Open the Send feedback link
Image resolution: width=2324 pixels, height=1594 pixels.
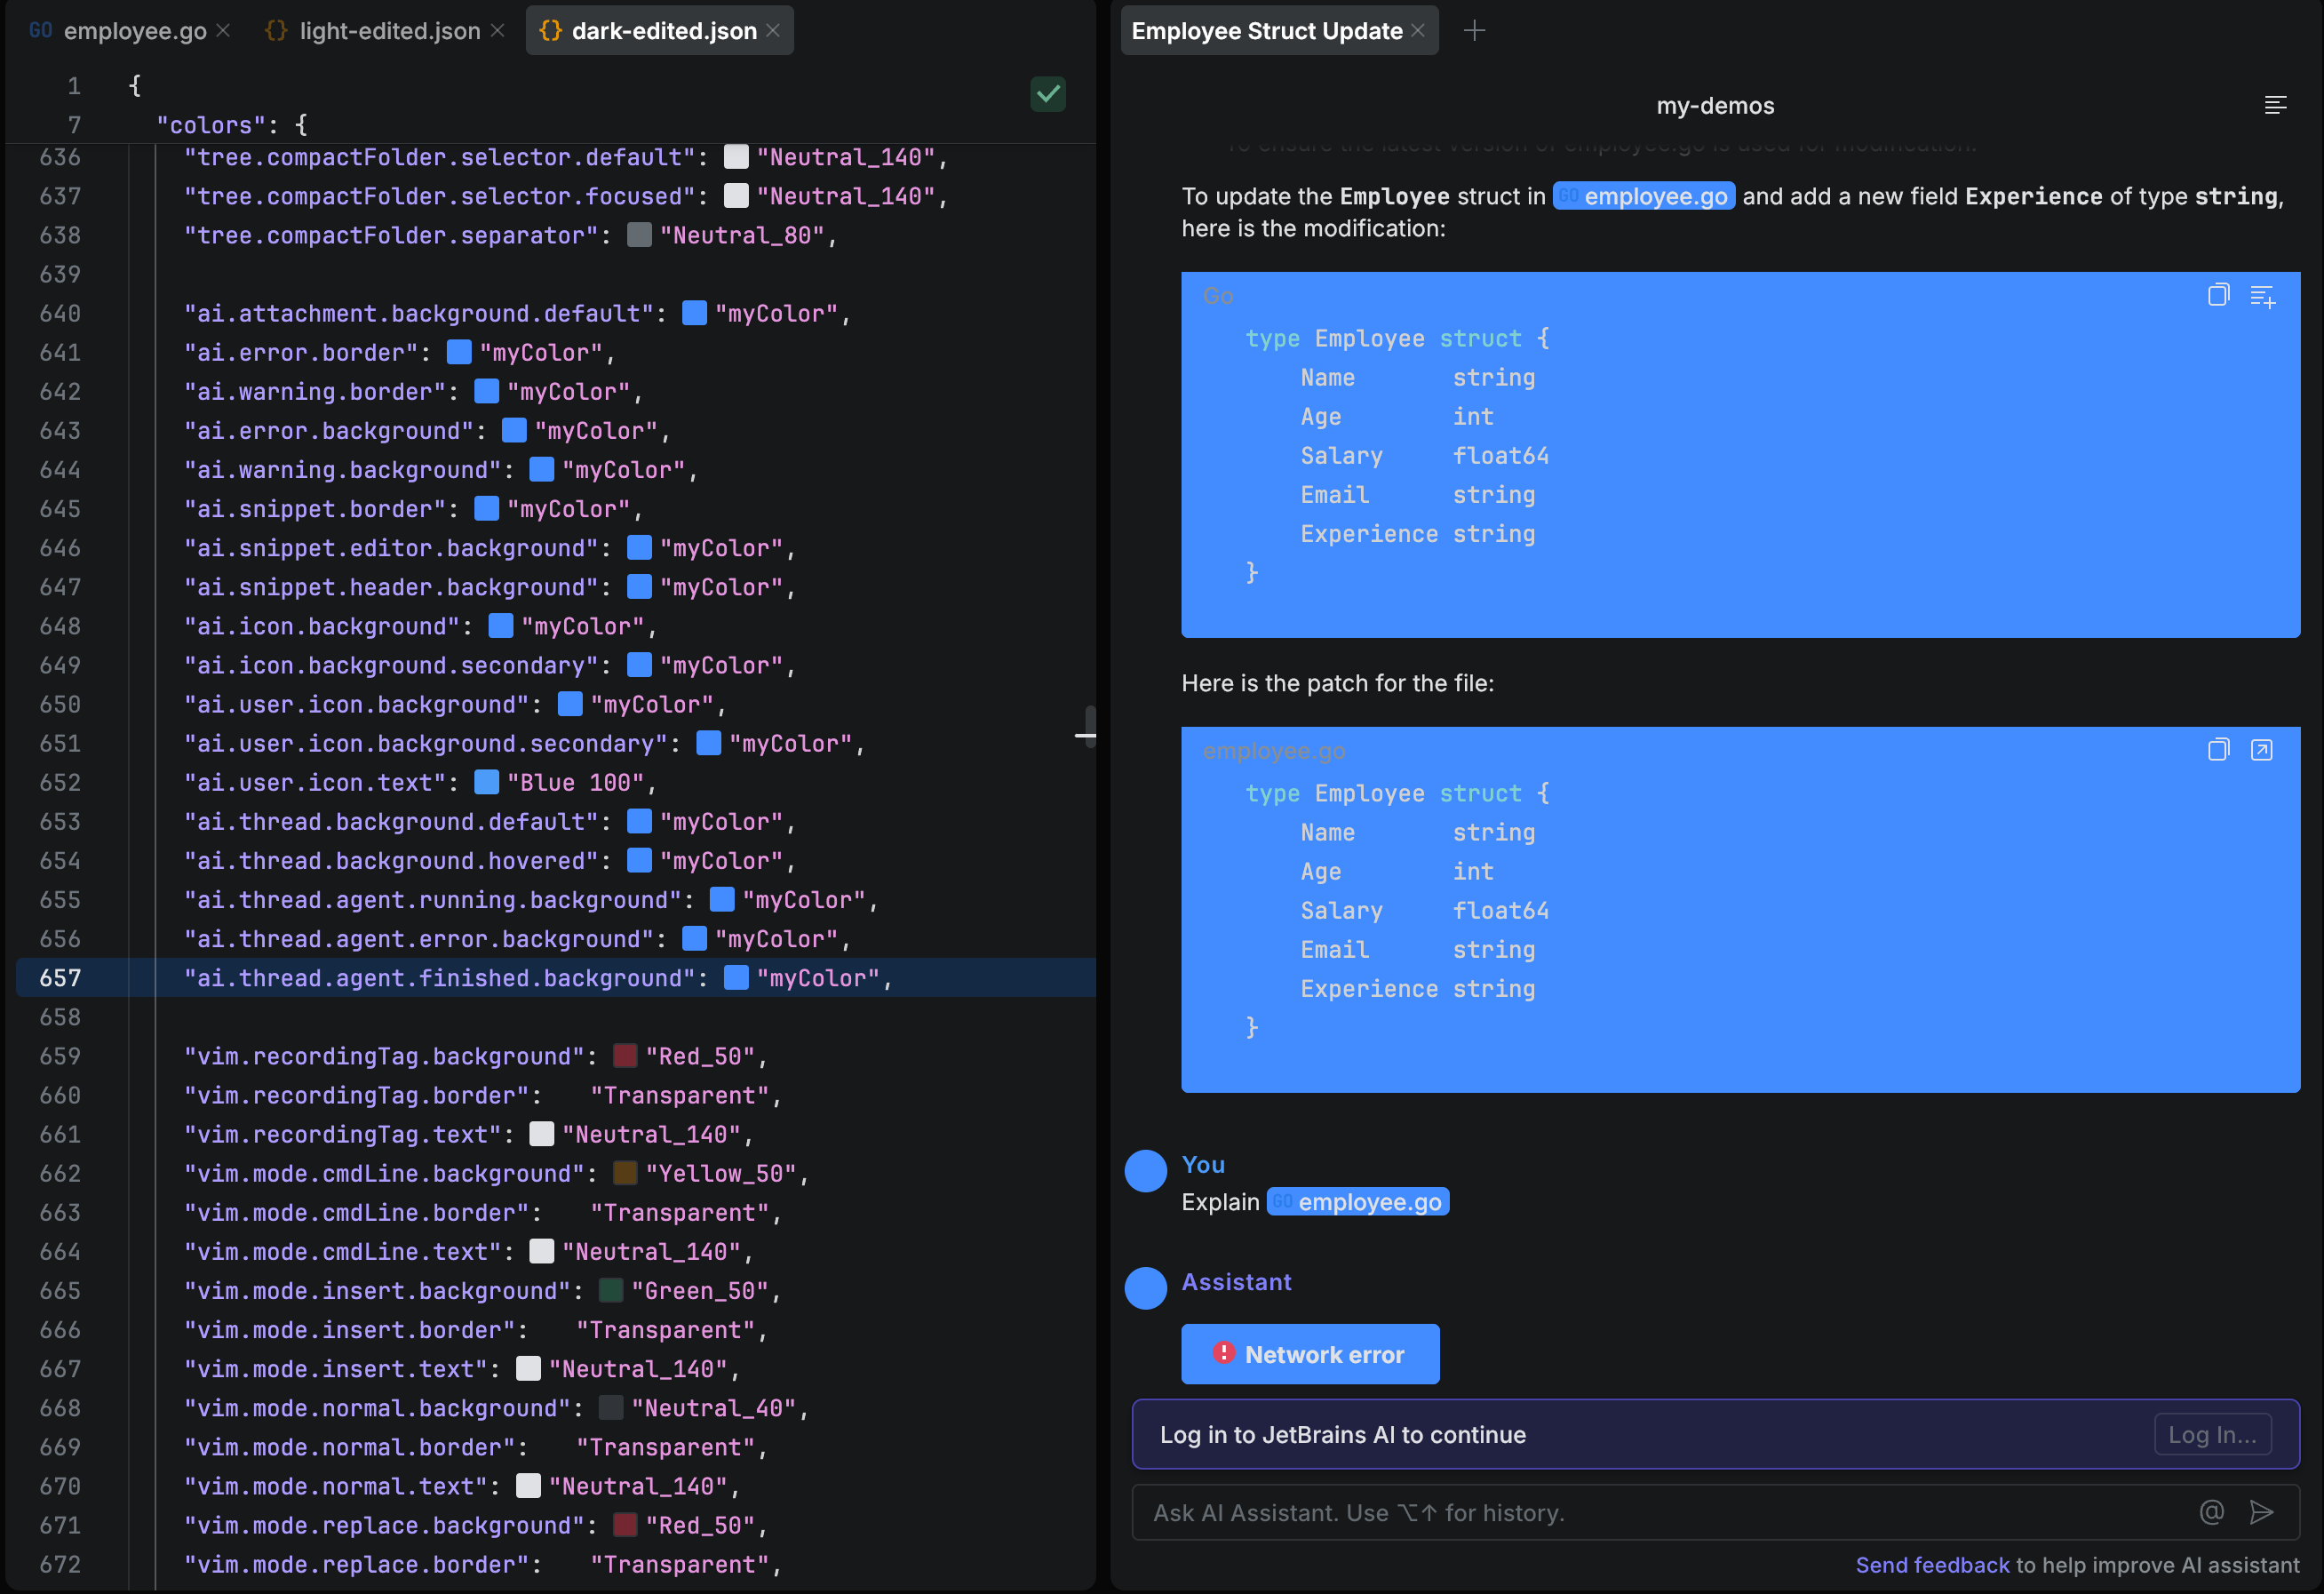point(1932,1565)
